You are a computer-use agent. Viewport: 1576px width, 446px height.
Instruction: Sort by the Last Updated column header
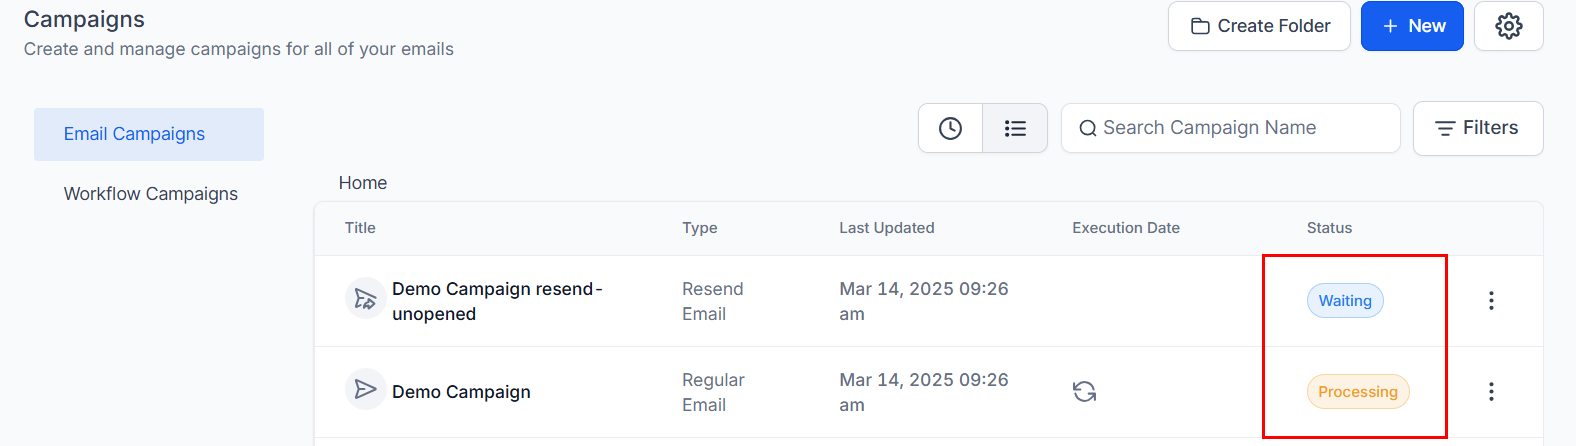click(886, 228)
